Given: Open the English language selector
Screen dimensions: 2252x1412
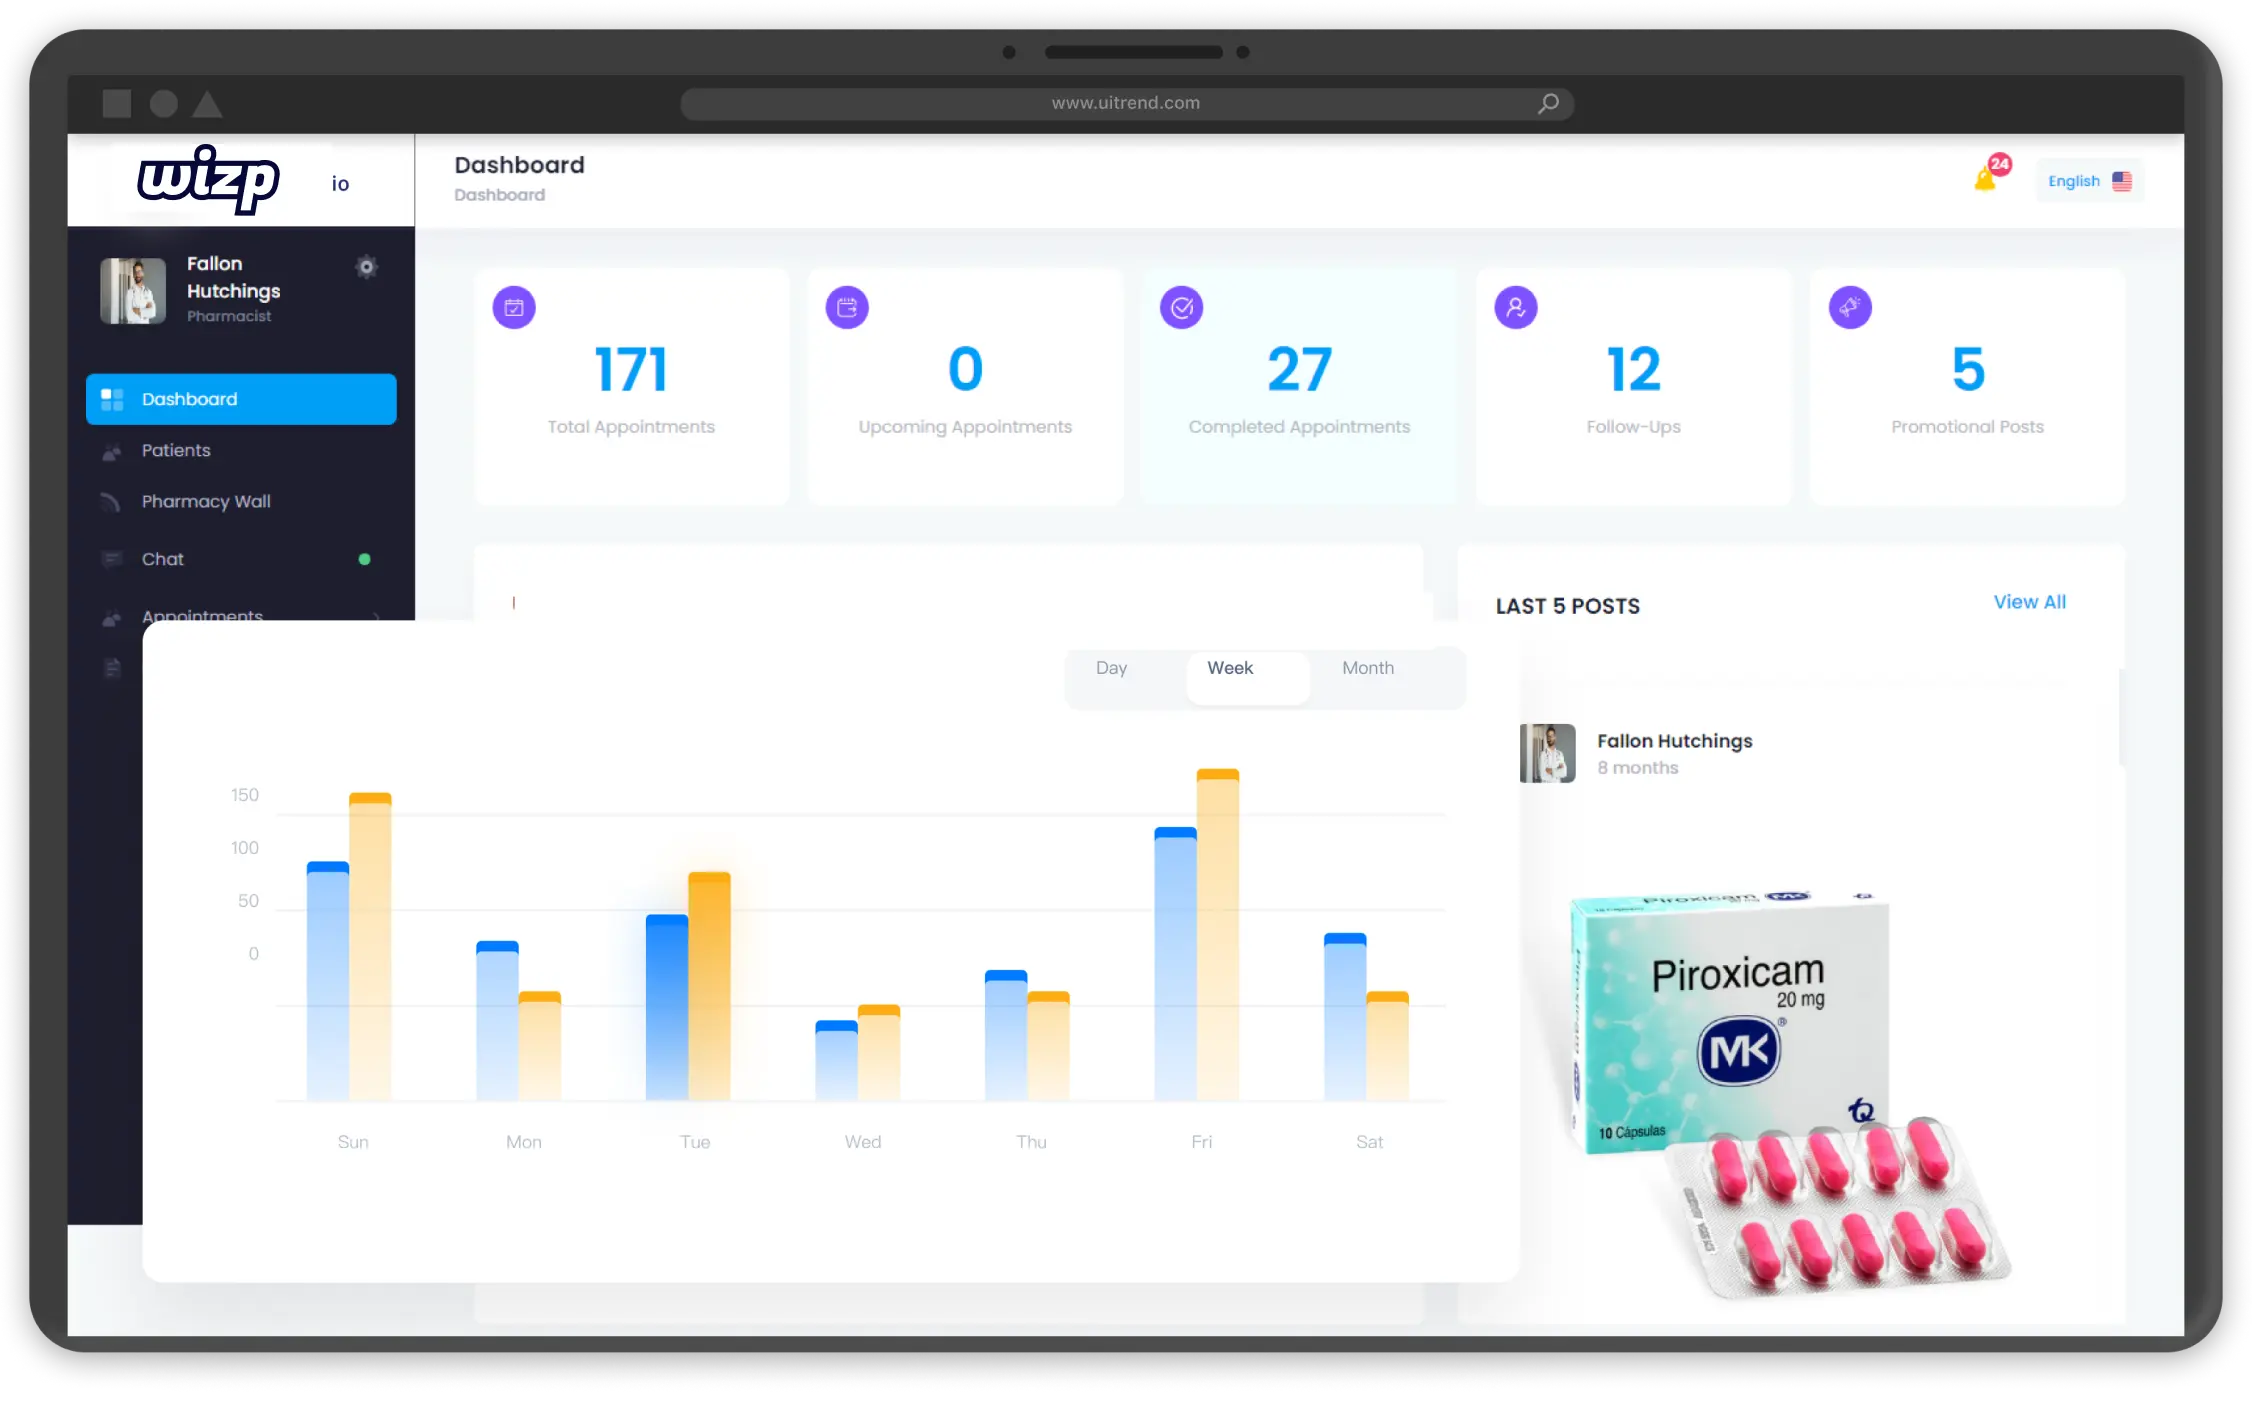Looking at the screenshot, I should click(x=2089, y=181).
